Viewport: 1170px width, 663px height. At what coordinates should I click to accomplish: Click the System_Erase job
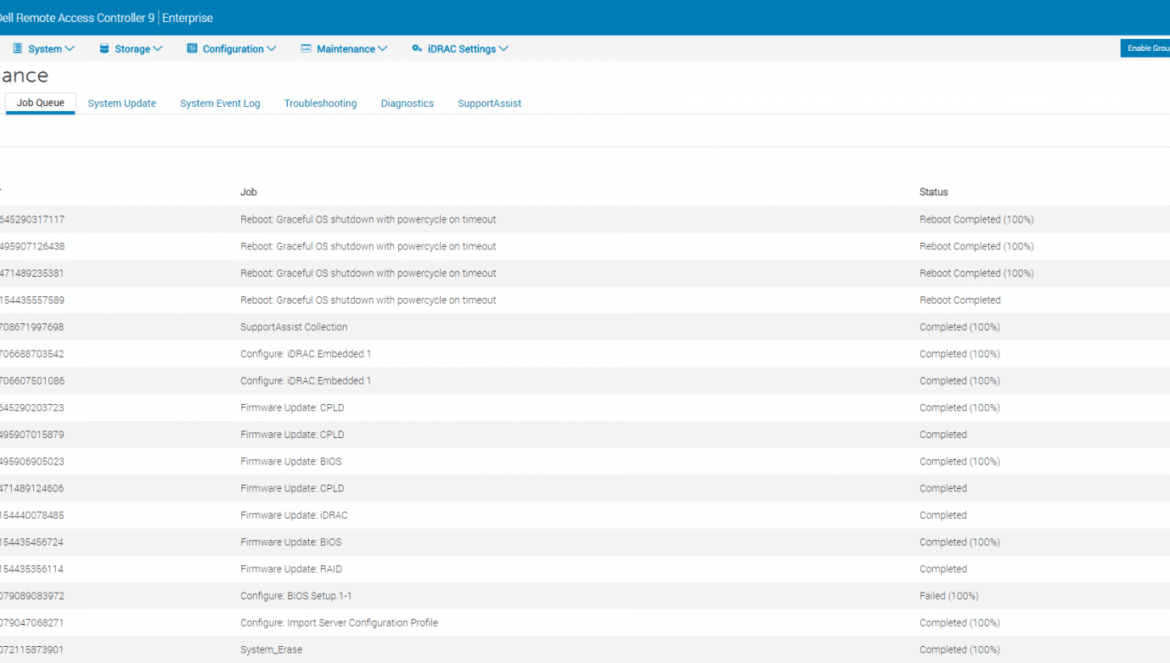click(x=272, y=649)
